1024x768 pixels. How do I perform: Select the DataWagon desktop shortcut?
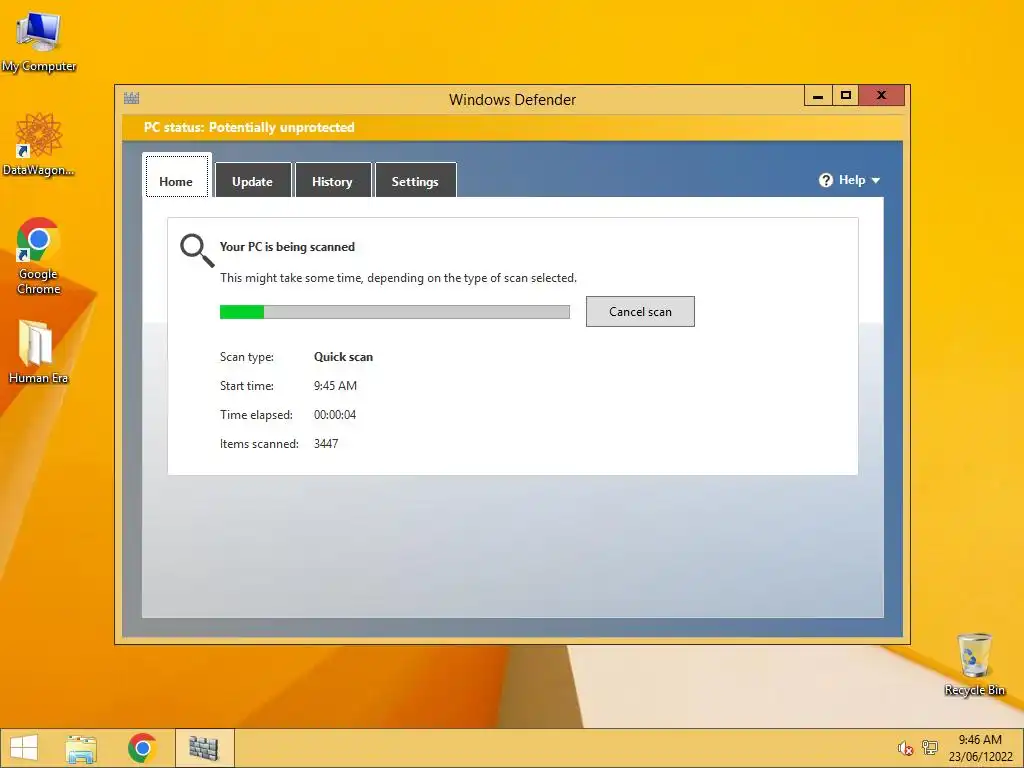(x=39, y=144)
